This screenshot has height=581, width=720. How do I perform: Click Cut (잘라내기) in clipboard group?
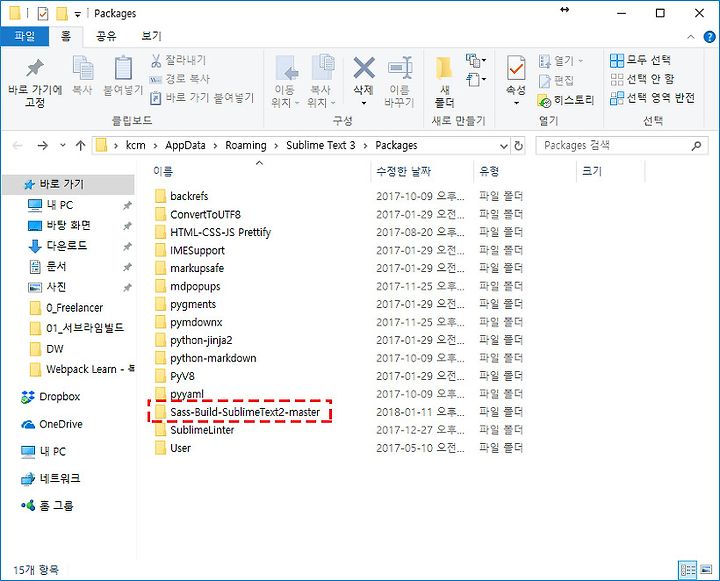pyautogui.click(x=179, y=60)
